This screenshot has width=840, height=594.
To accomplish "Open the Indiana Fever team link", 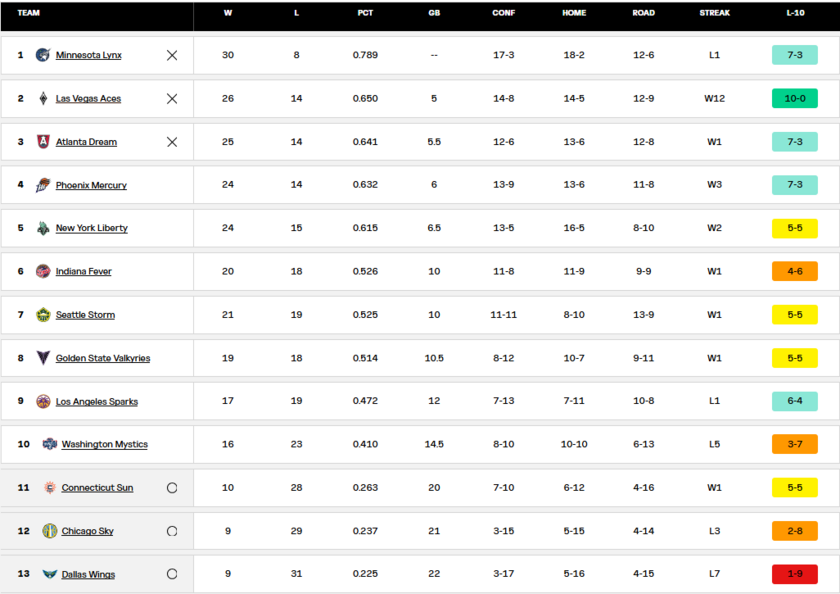I will click(84, 272).
